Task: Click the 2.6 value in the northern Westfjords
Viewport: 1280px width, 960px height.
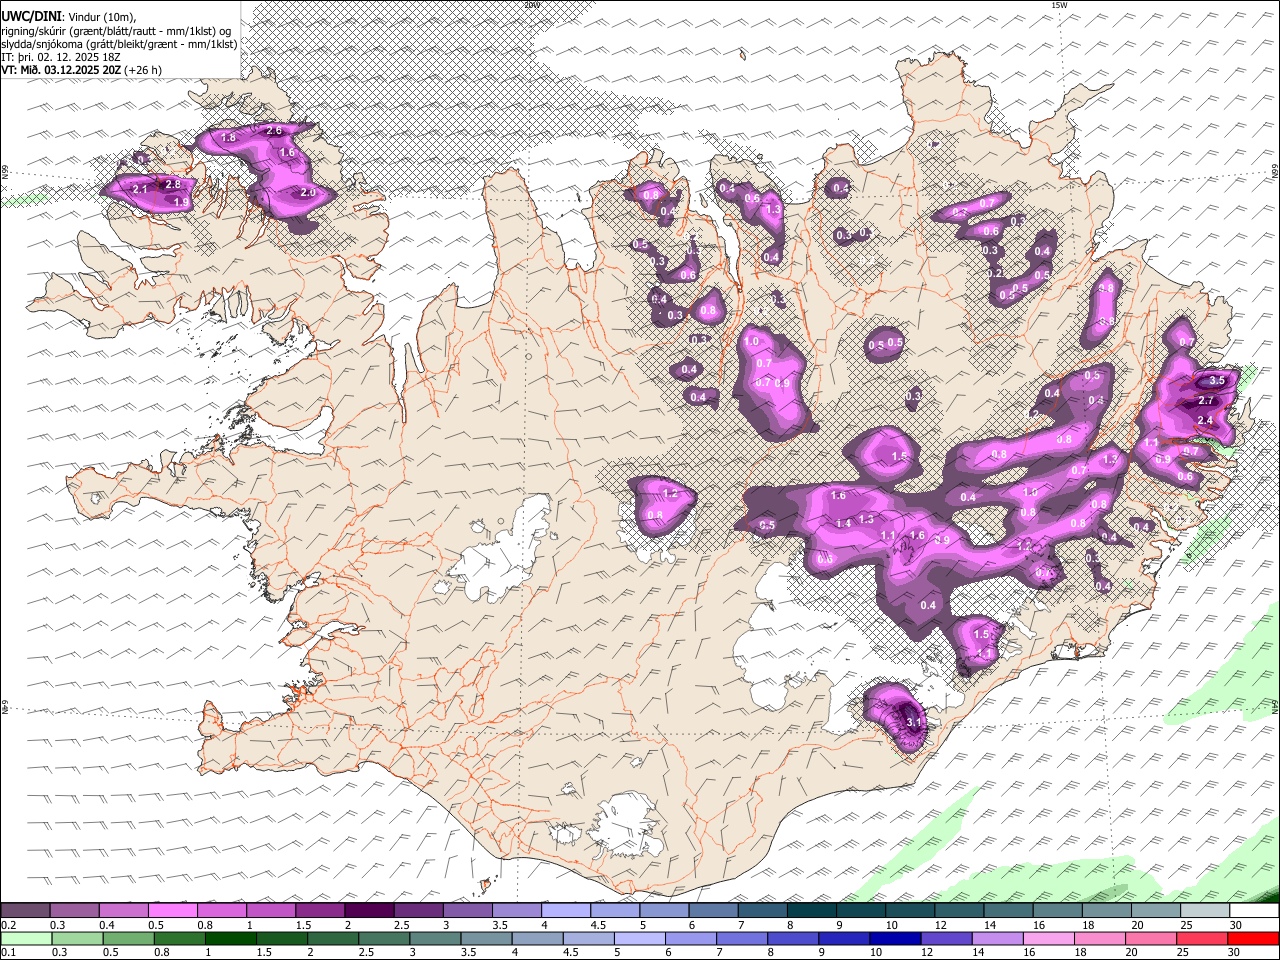Action: pos(274,131)
